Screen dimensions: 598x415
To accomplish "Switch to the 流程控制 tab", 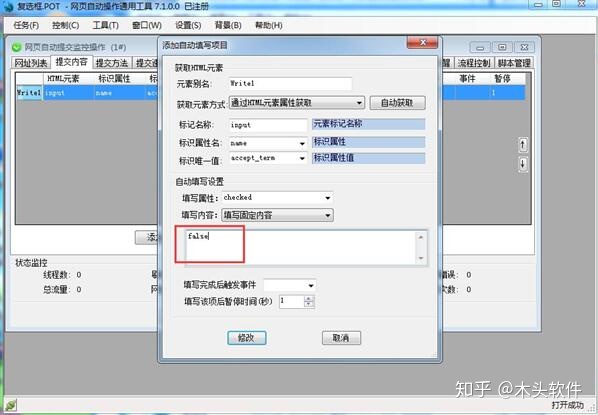I will tap(474, 63).
